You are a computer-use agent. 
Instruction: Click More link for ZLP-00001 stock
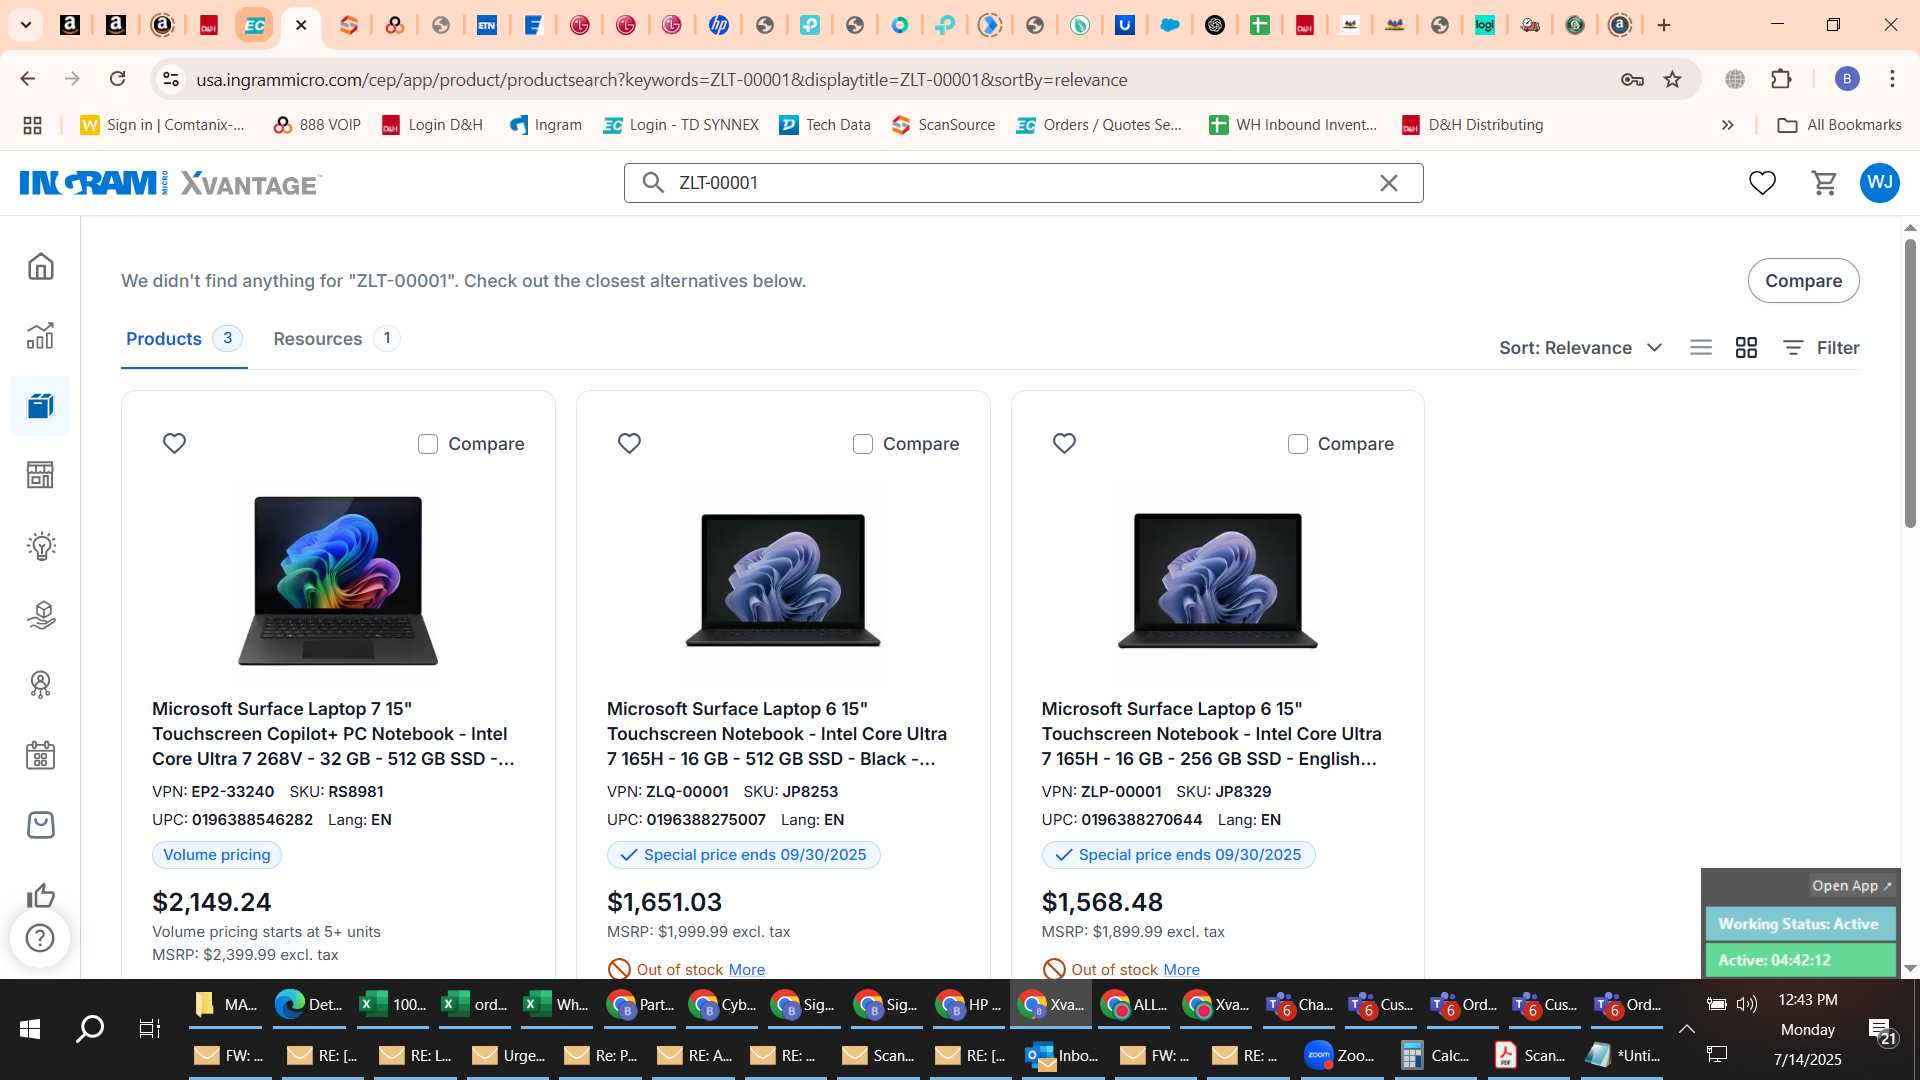[1181, 970]
